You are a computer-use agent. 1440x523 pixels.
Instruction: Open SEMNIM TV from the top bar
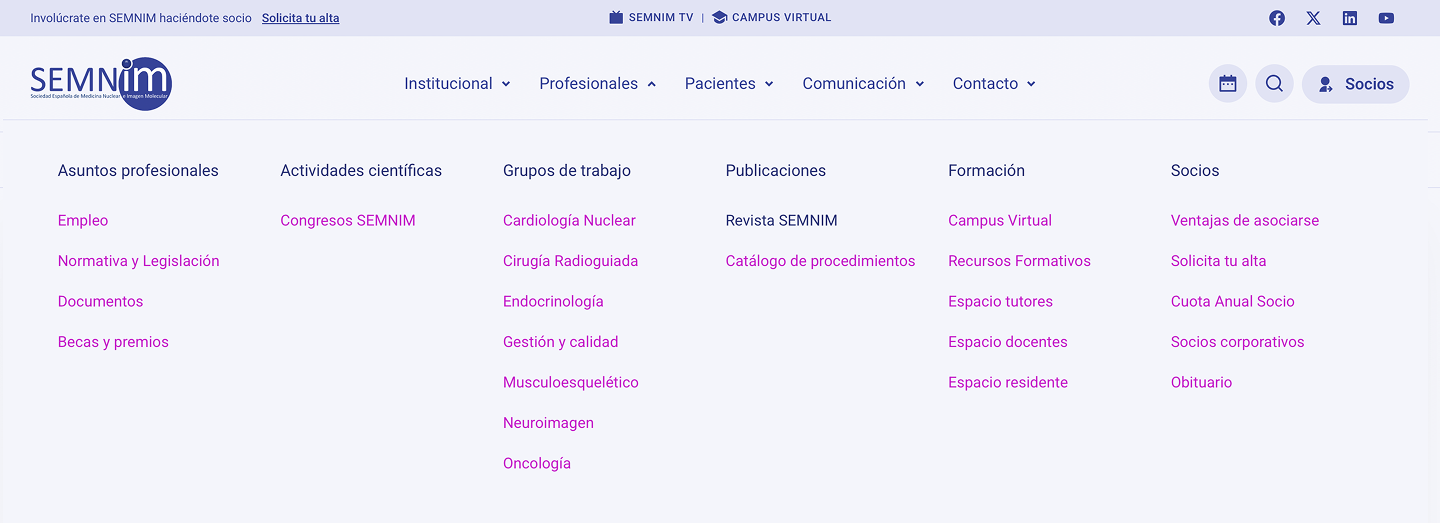651,18
